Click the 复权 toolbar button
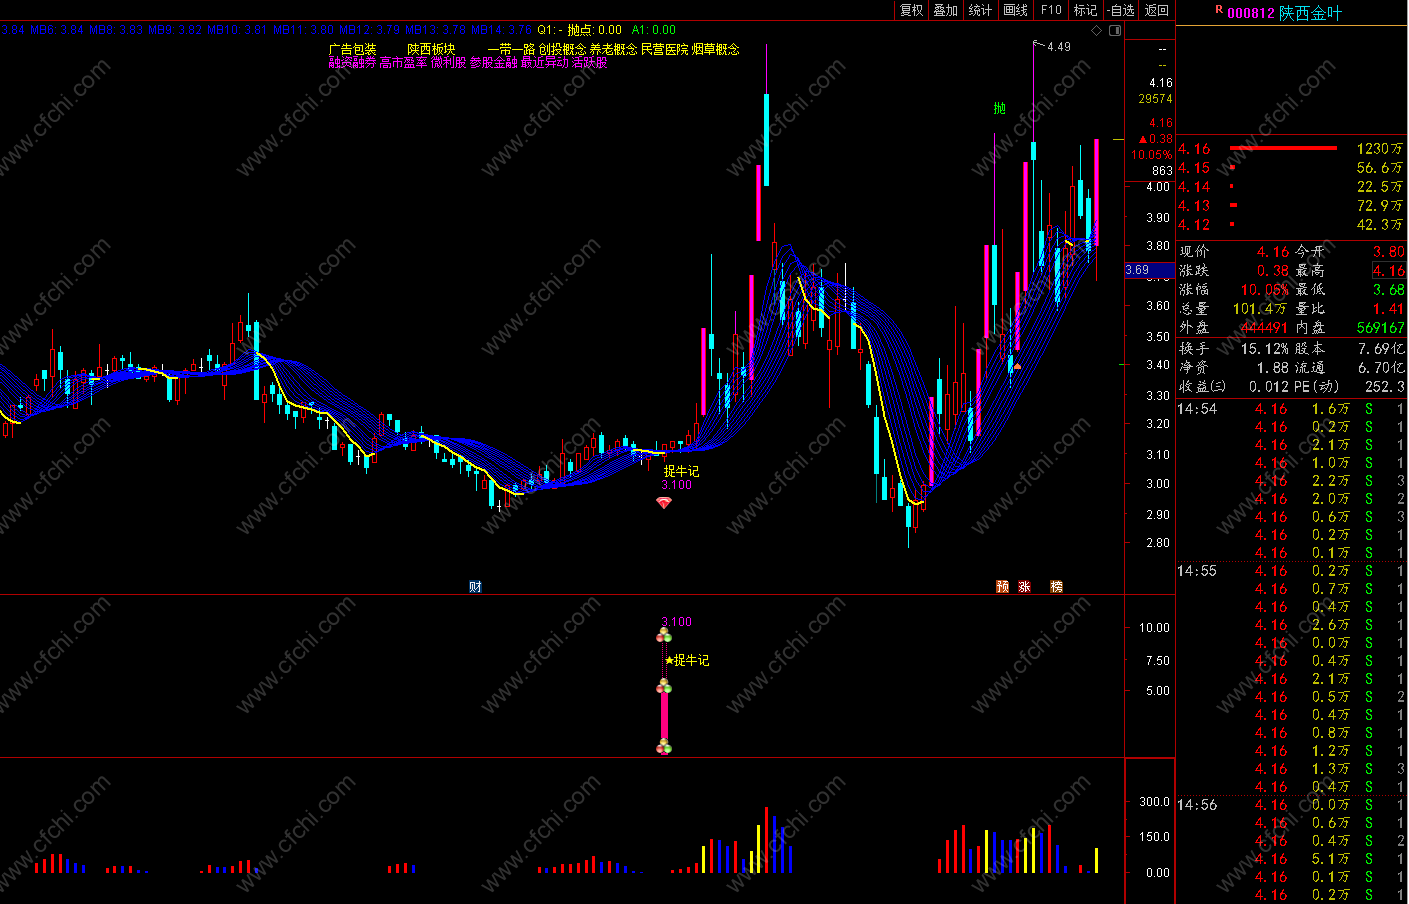Screen dimensions: 1409x904 911,10
